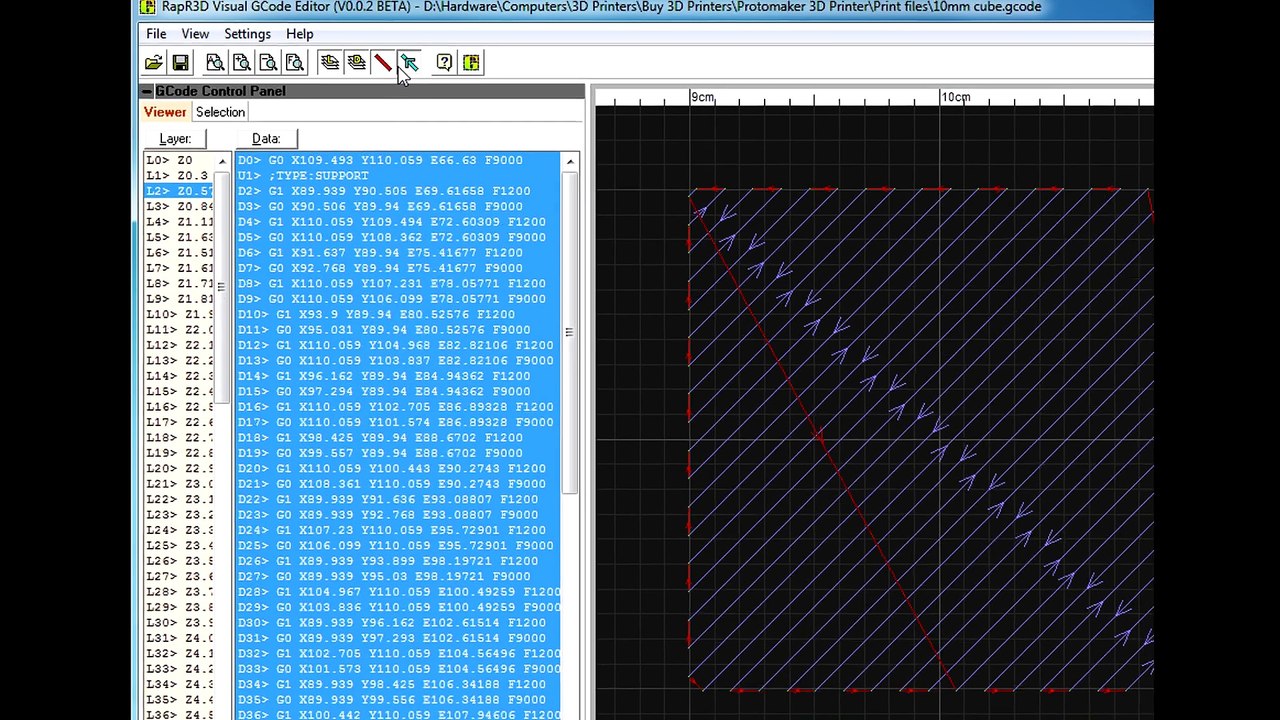The width and height of the screenshot is (1280, 720).
Task: Click the yellow-green layout toolbar icon
Action: coord(471,63)
